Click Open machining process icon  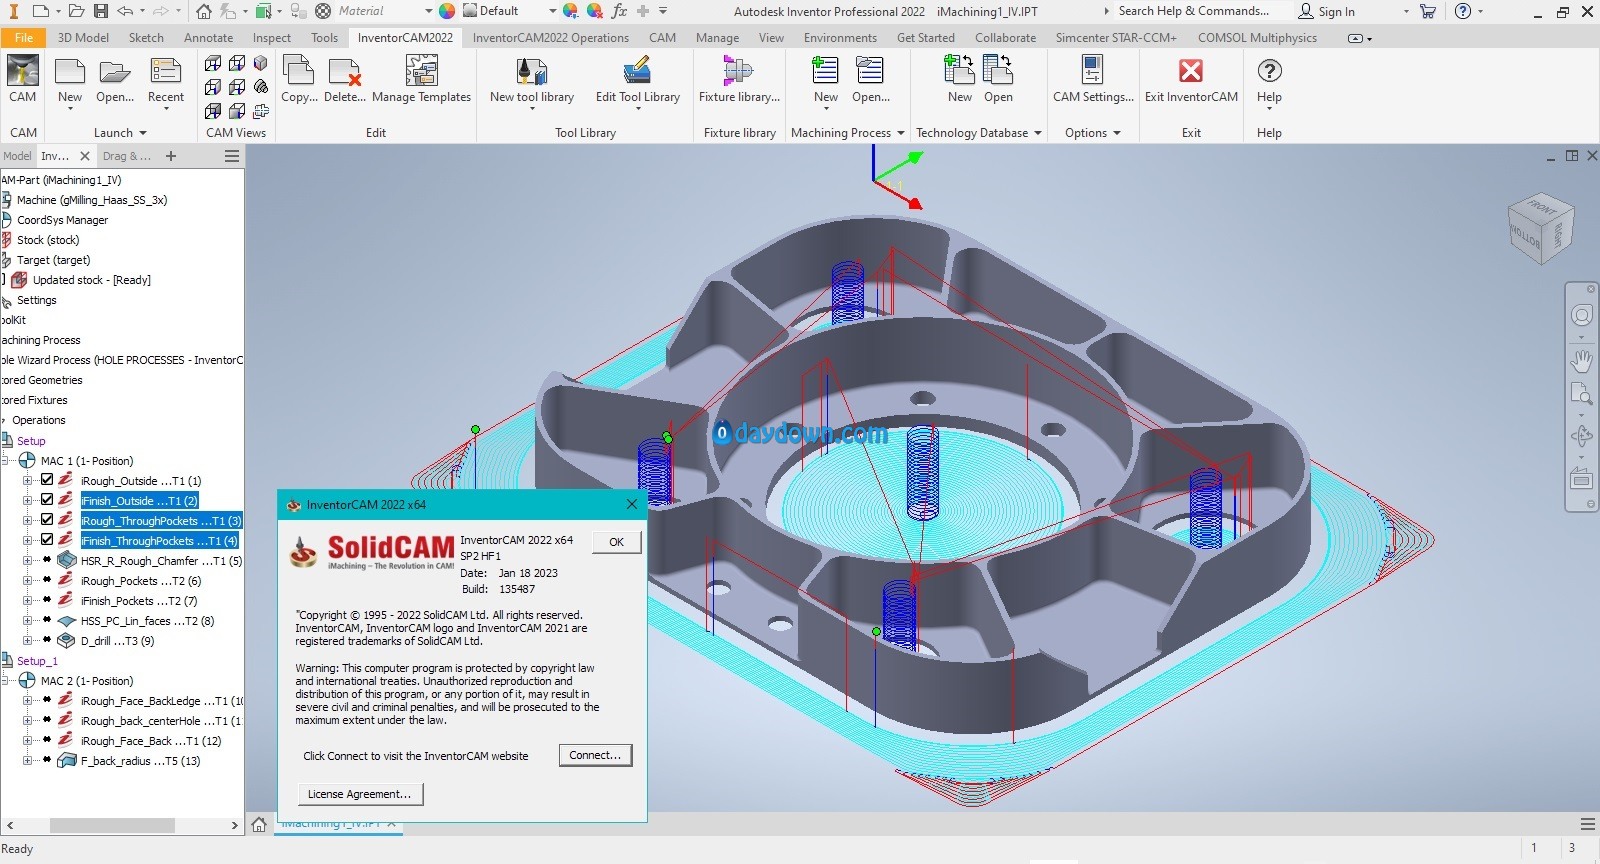(870, 72)
